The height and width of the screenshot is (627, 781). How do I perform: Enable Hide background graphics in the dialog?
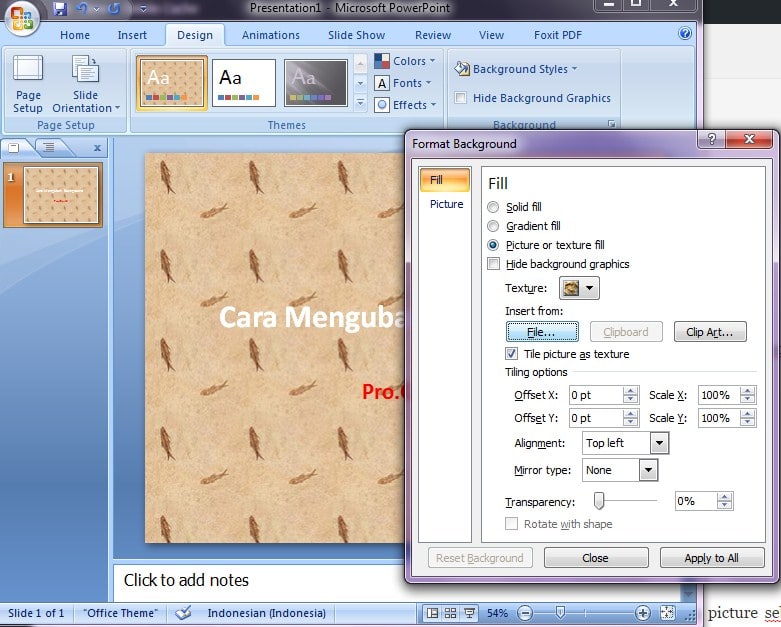pos(493,264)
